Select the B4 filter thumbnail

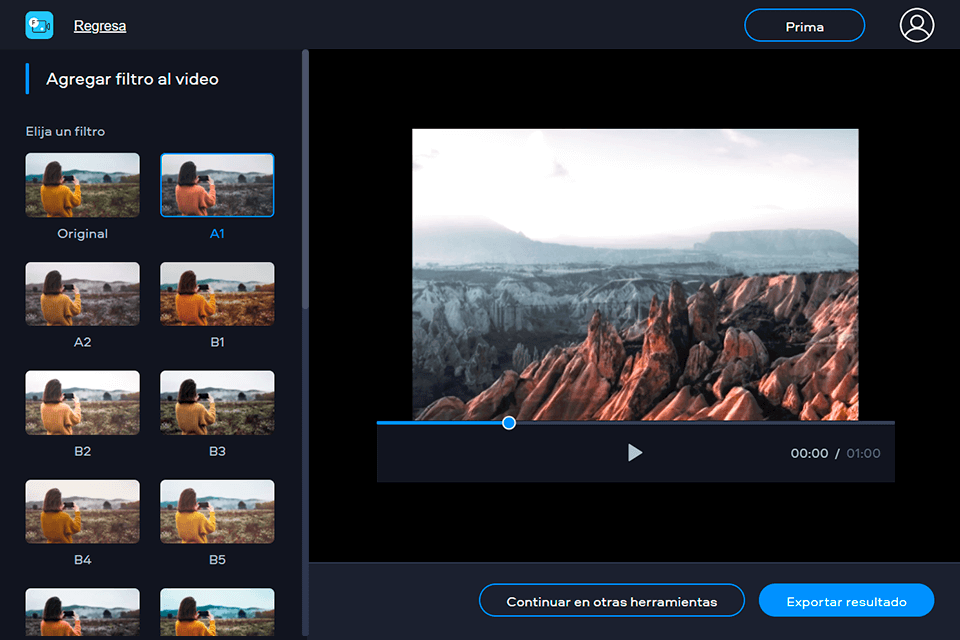[x=82, y=511]
